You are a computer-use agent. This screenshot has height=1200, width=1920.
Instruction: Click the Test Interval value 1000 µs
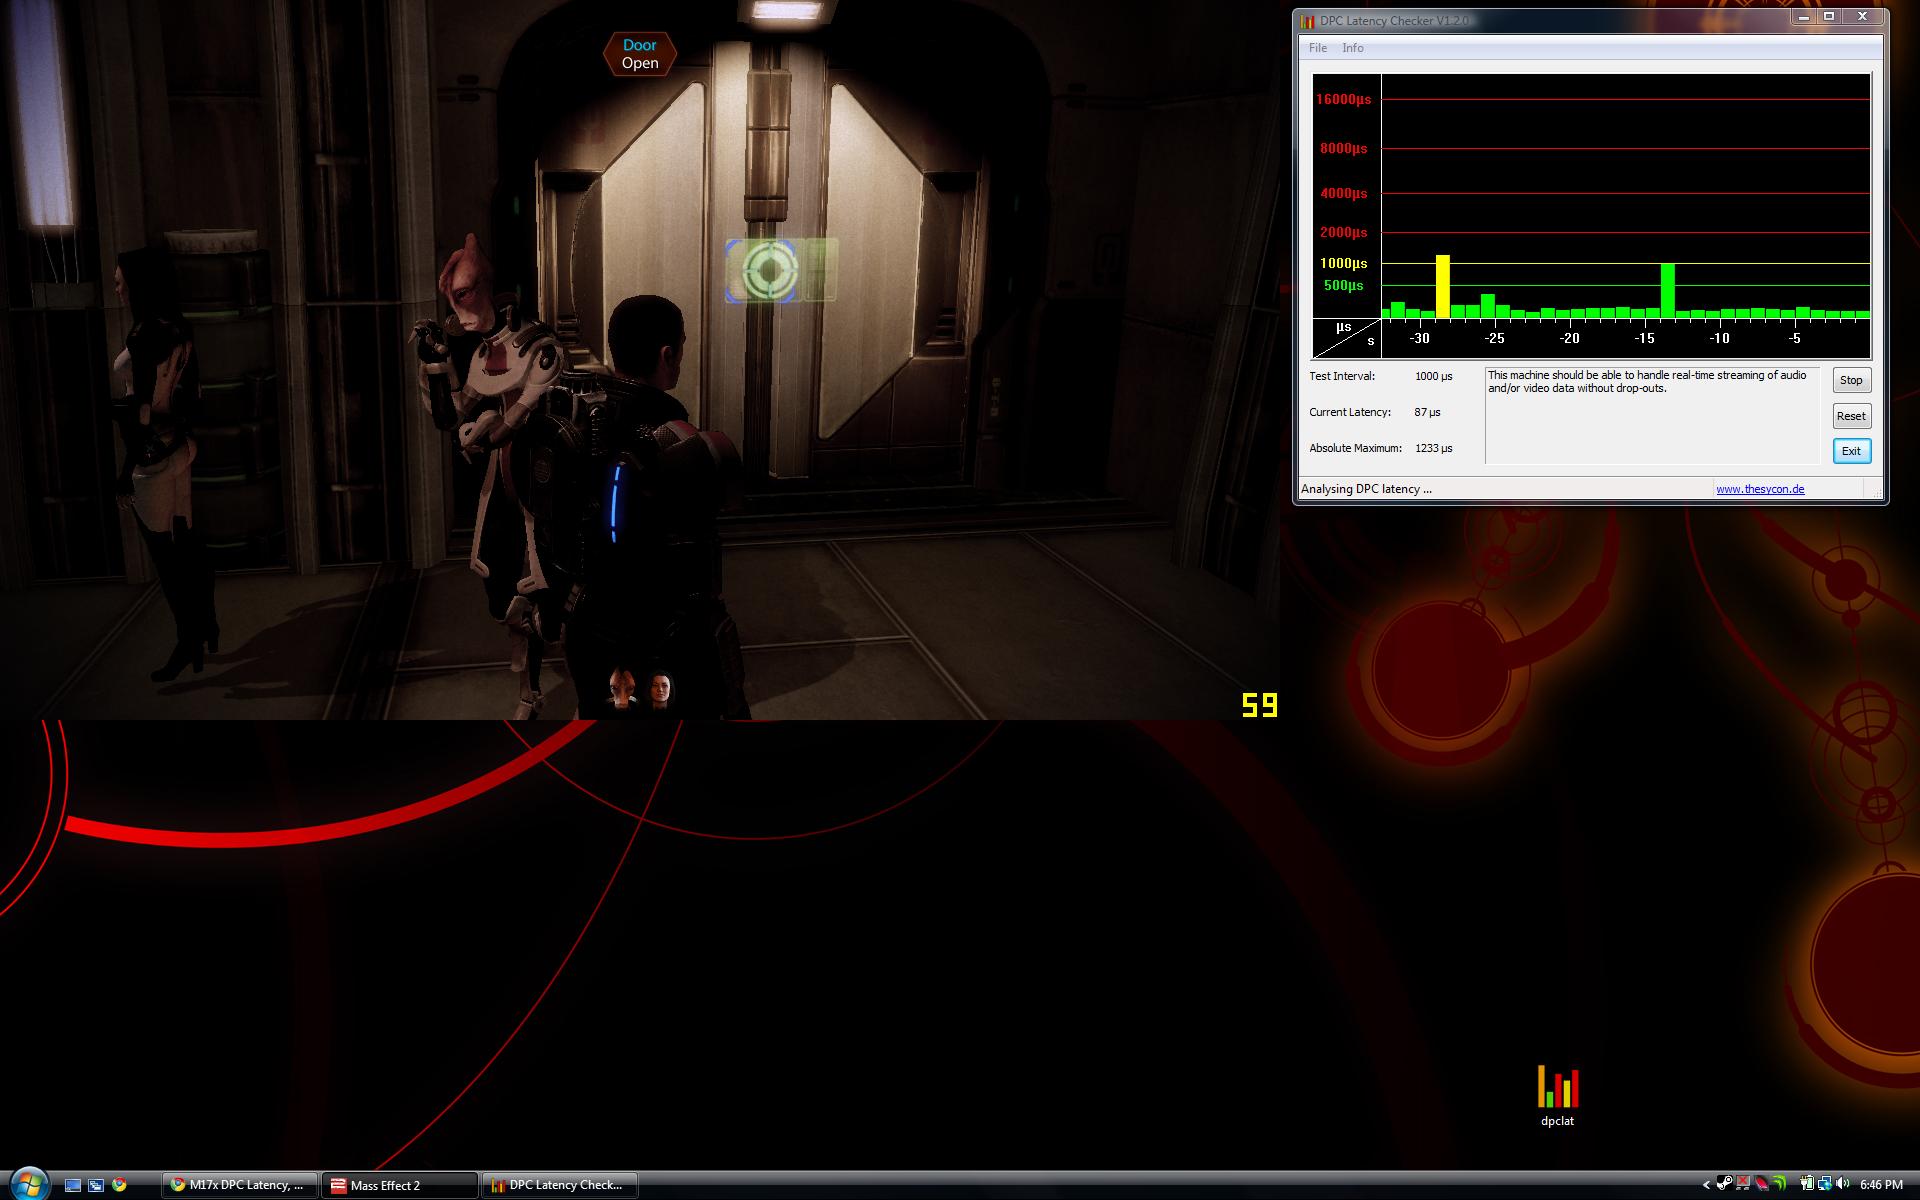(x=1433, y=376)
